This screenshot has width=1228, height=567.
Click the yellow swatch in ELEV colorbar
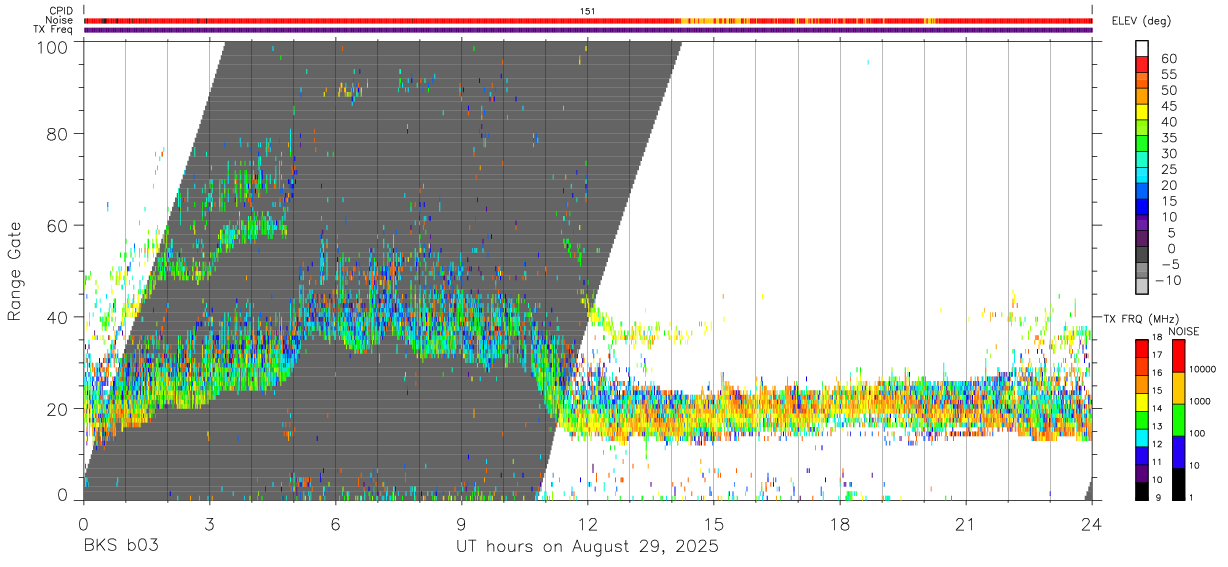[x=1142, y=112]
